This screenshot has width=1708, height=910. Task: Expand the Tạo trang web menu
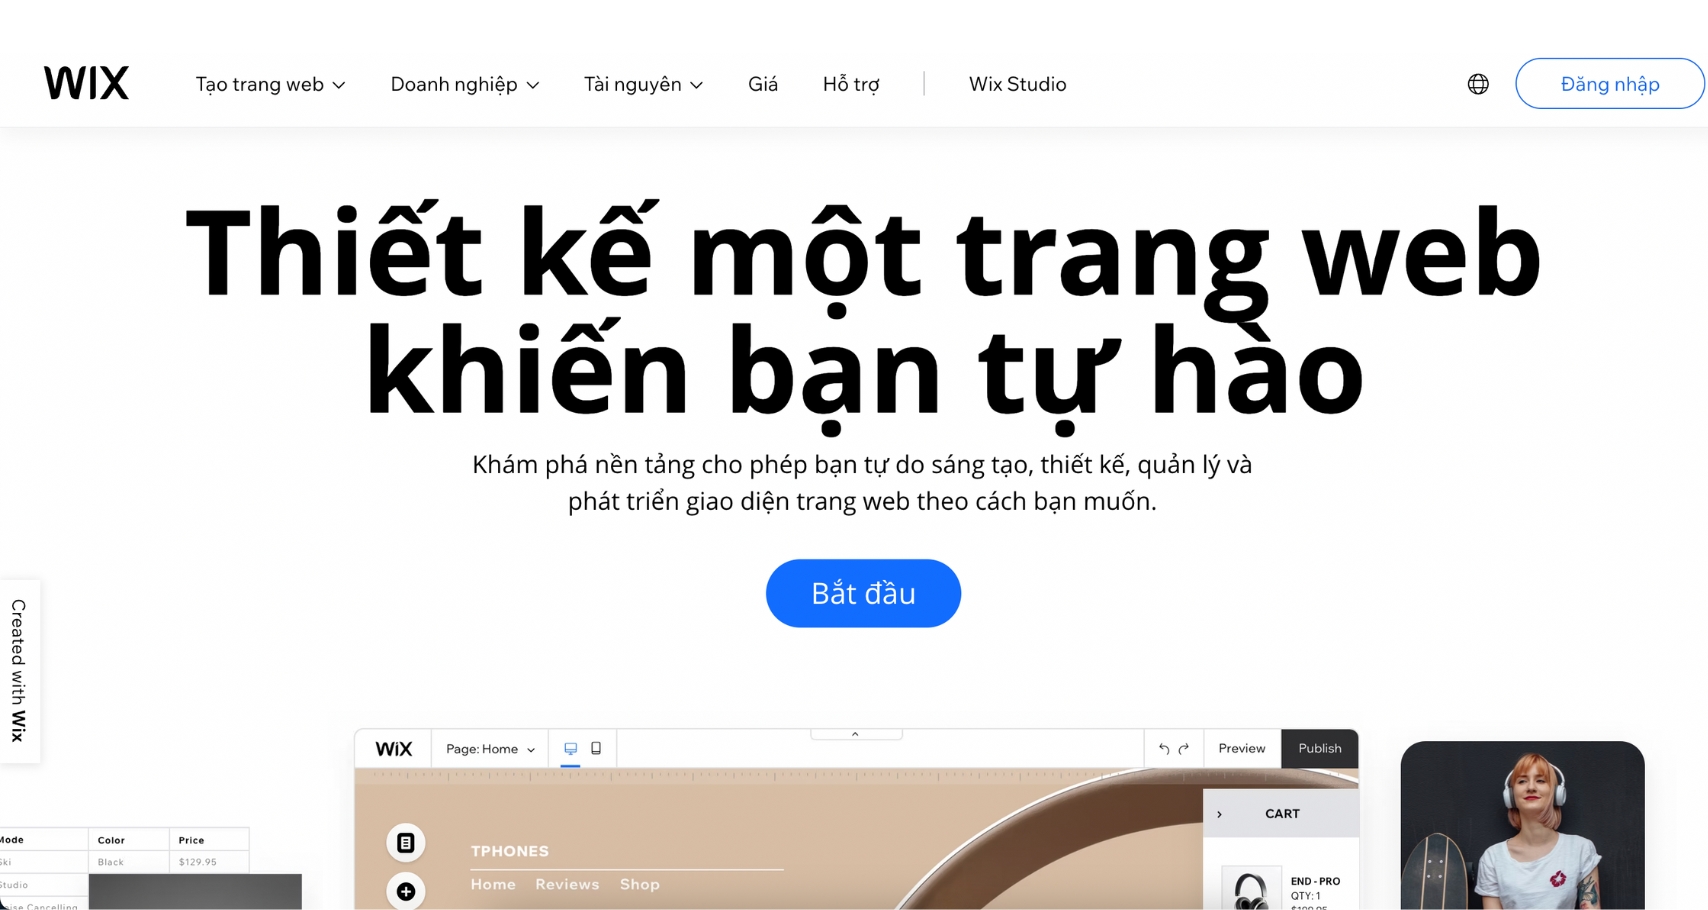[x=270, y=84]
